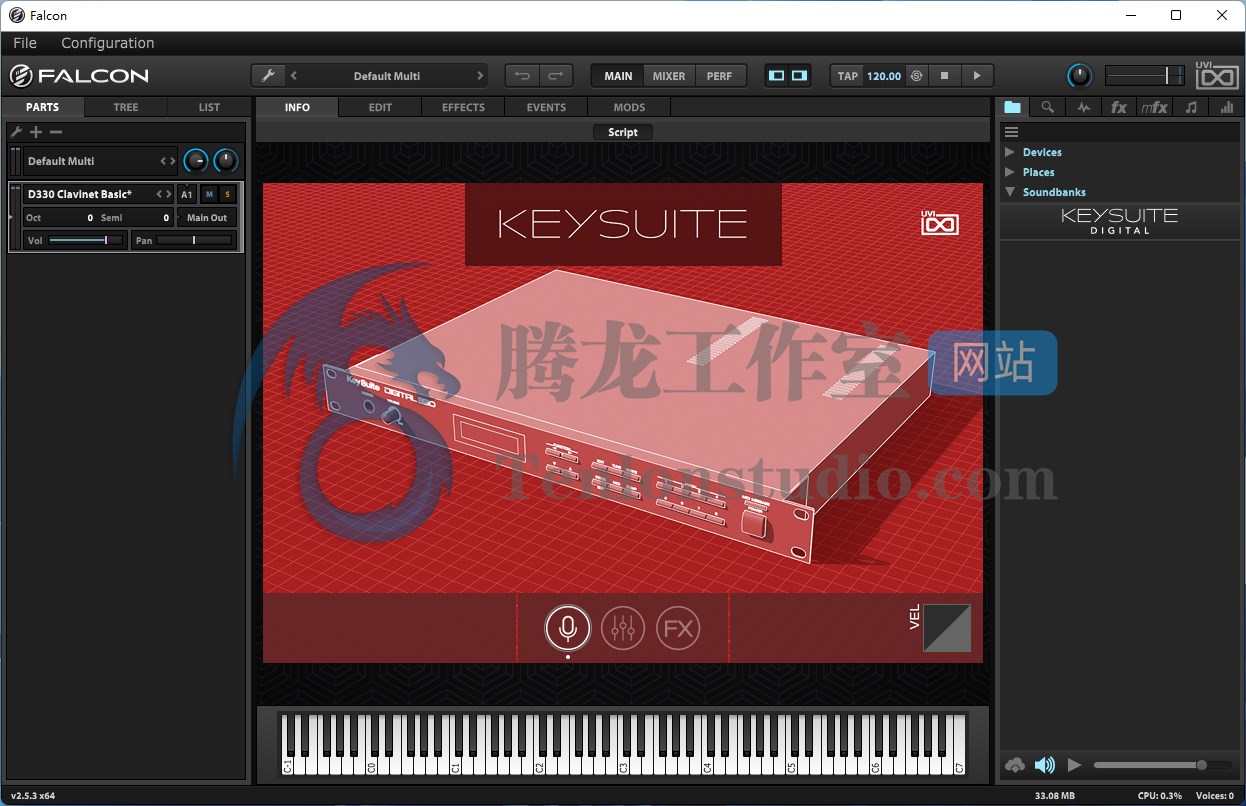Add a new part with plus icon

[36, 132]
